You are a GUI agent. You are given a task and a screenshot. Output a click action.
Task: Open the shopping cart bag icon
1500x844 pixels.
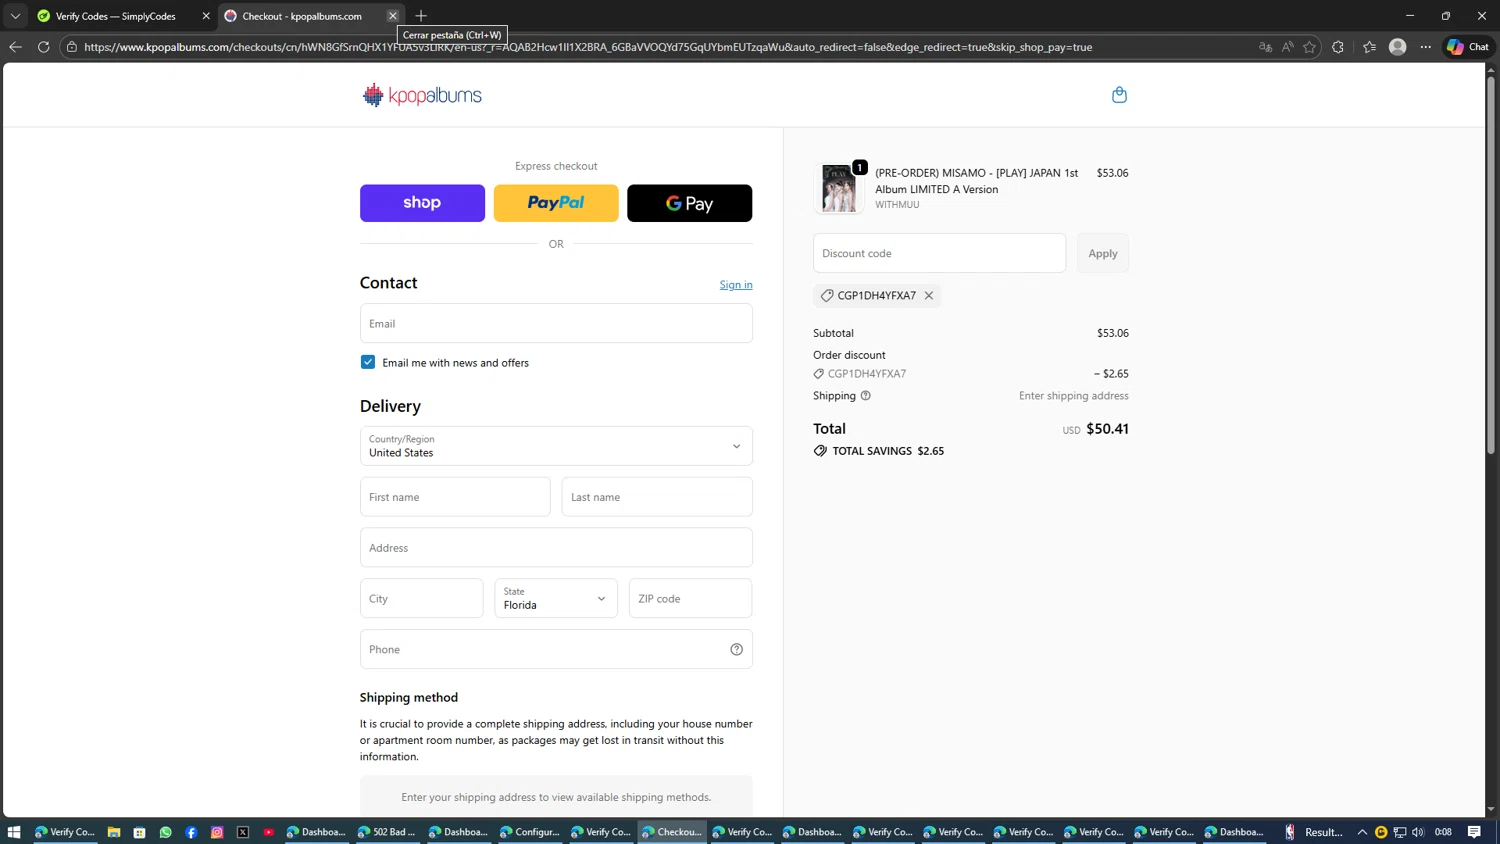(x=1119, y=95)
